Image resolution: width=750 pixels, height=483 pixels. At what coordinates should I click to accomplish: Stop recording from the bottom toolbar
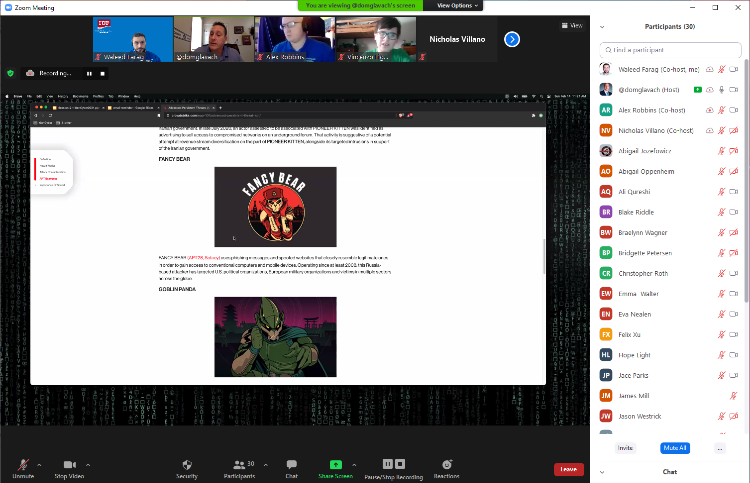click(400, 464)
